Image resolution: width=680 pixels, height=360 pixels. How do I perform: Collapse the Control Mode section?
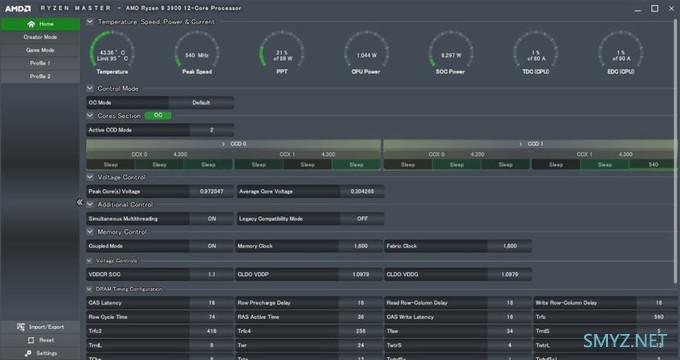point(90,88)
